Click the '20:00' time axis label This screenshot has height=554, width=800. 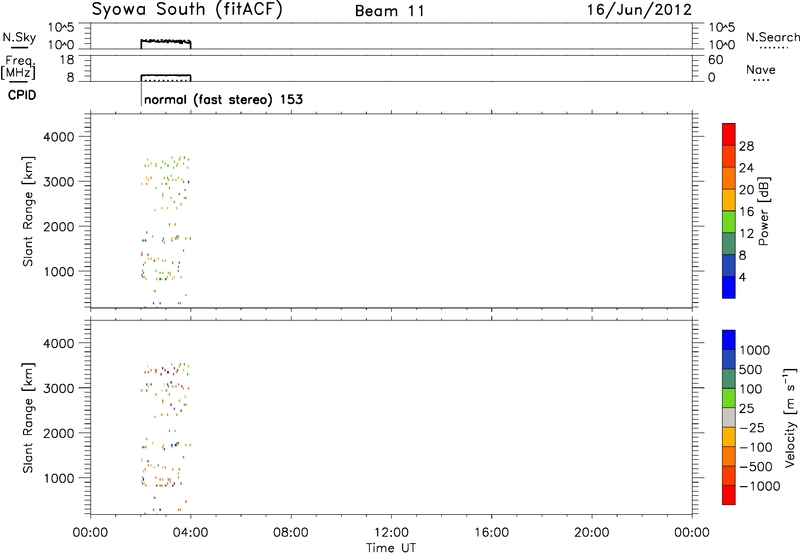click(x=592, y=533)
